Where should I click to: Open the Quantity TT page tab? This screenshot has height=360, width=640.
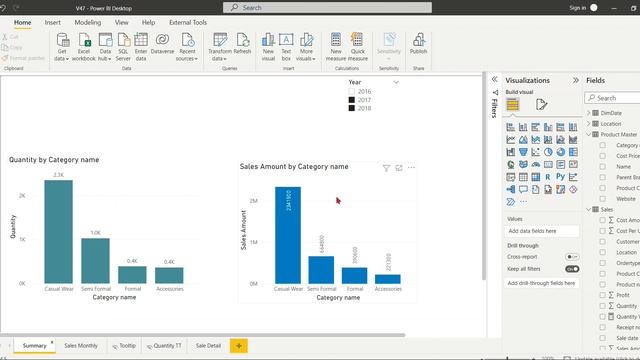point(164,346)
